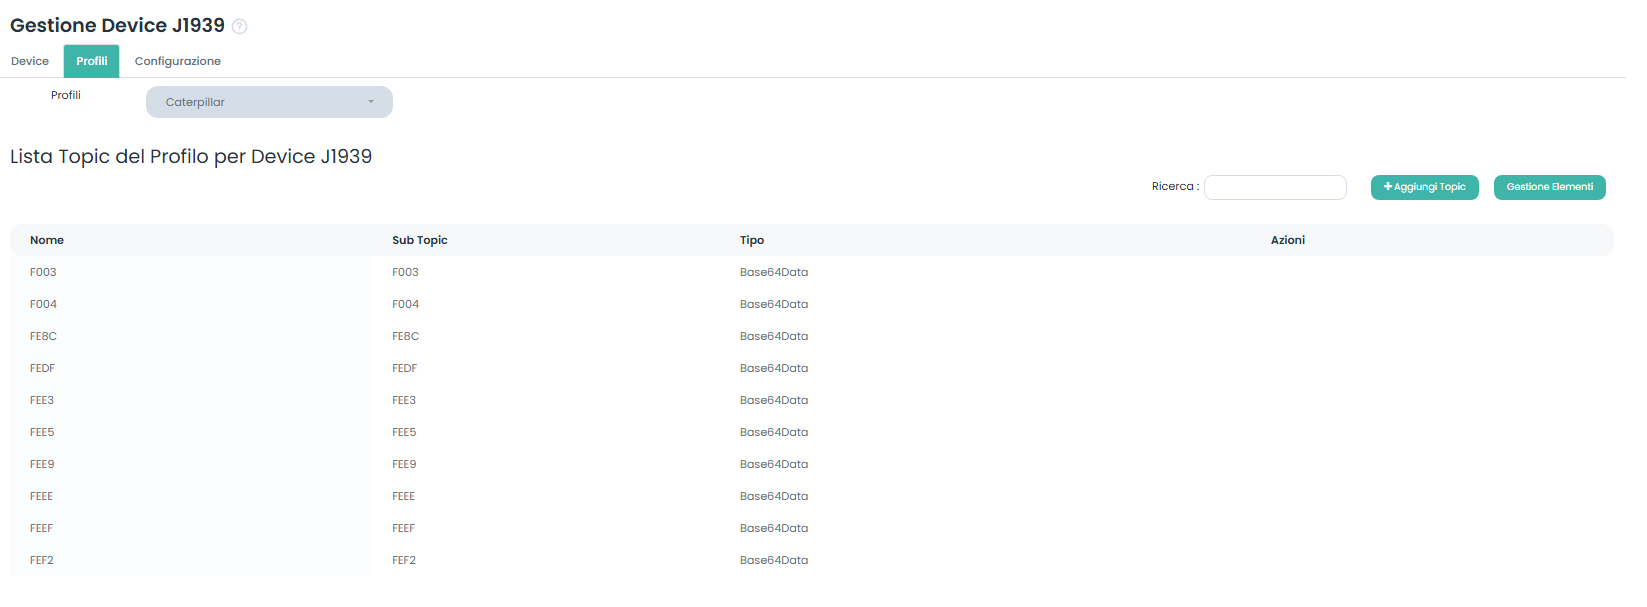Click the help icon beside Gestione Device J1939
Screen dimensions: 1647x607
click(240, 27)
